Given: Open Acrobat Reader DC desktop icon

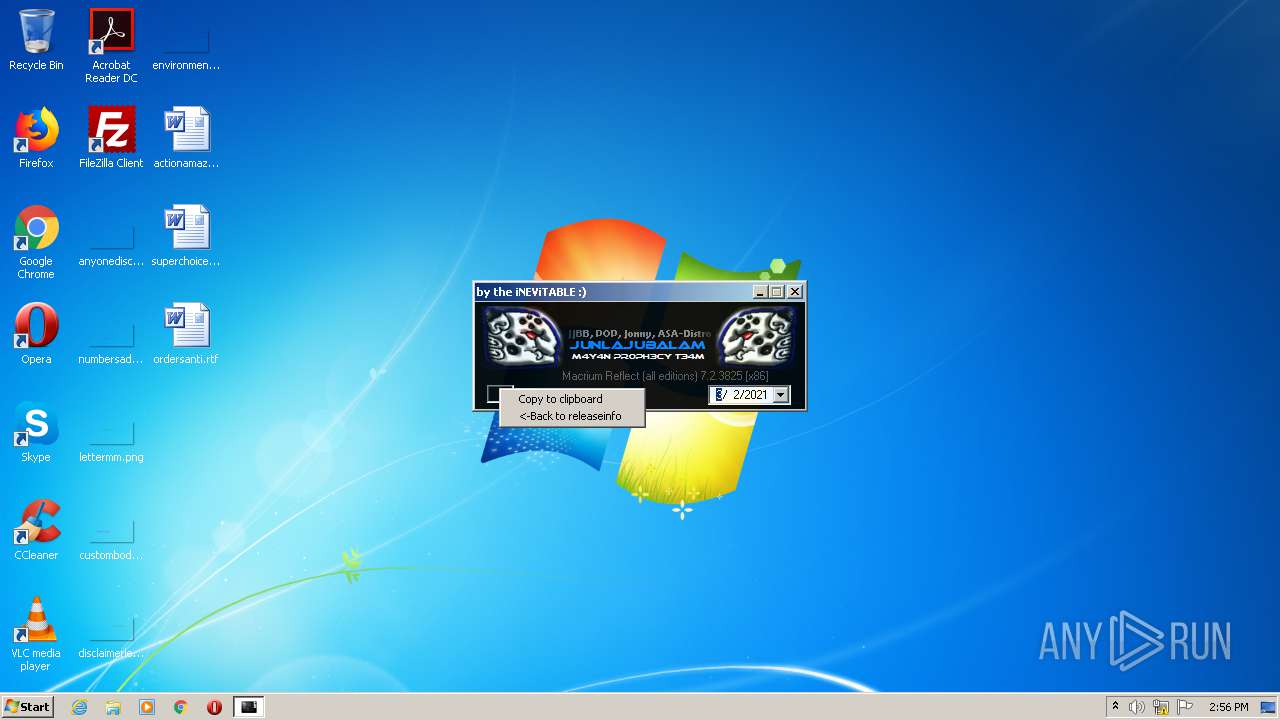Looking at the screenshot, I should (x=111, y=46).
